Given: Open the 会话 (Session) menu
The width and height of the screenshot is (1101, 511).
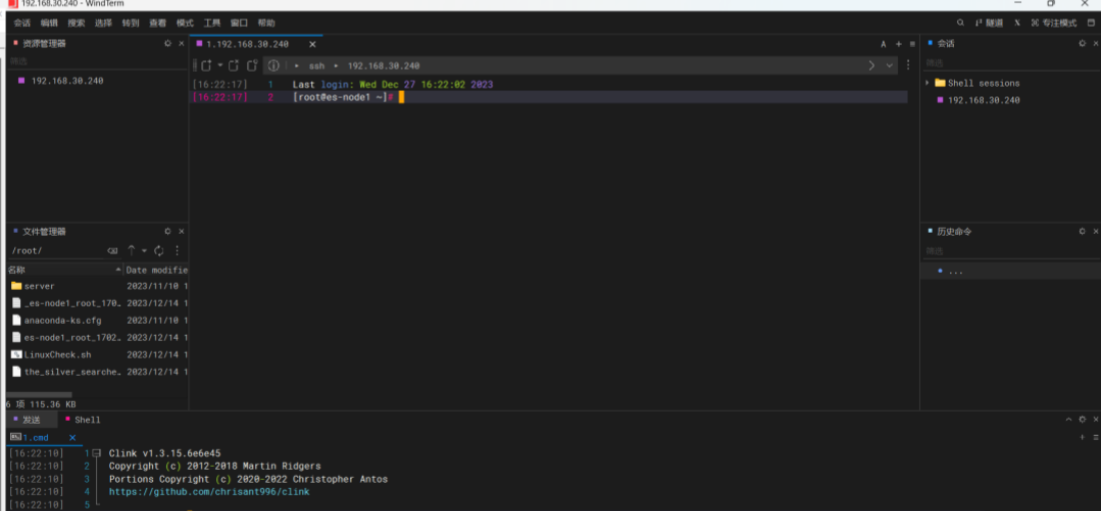Looking at the screenshot, I should pyautogui.click(x=22, y=23).
